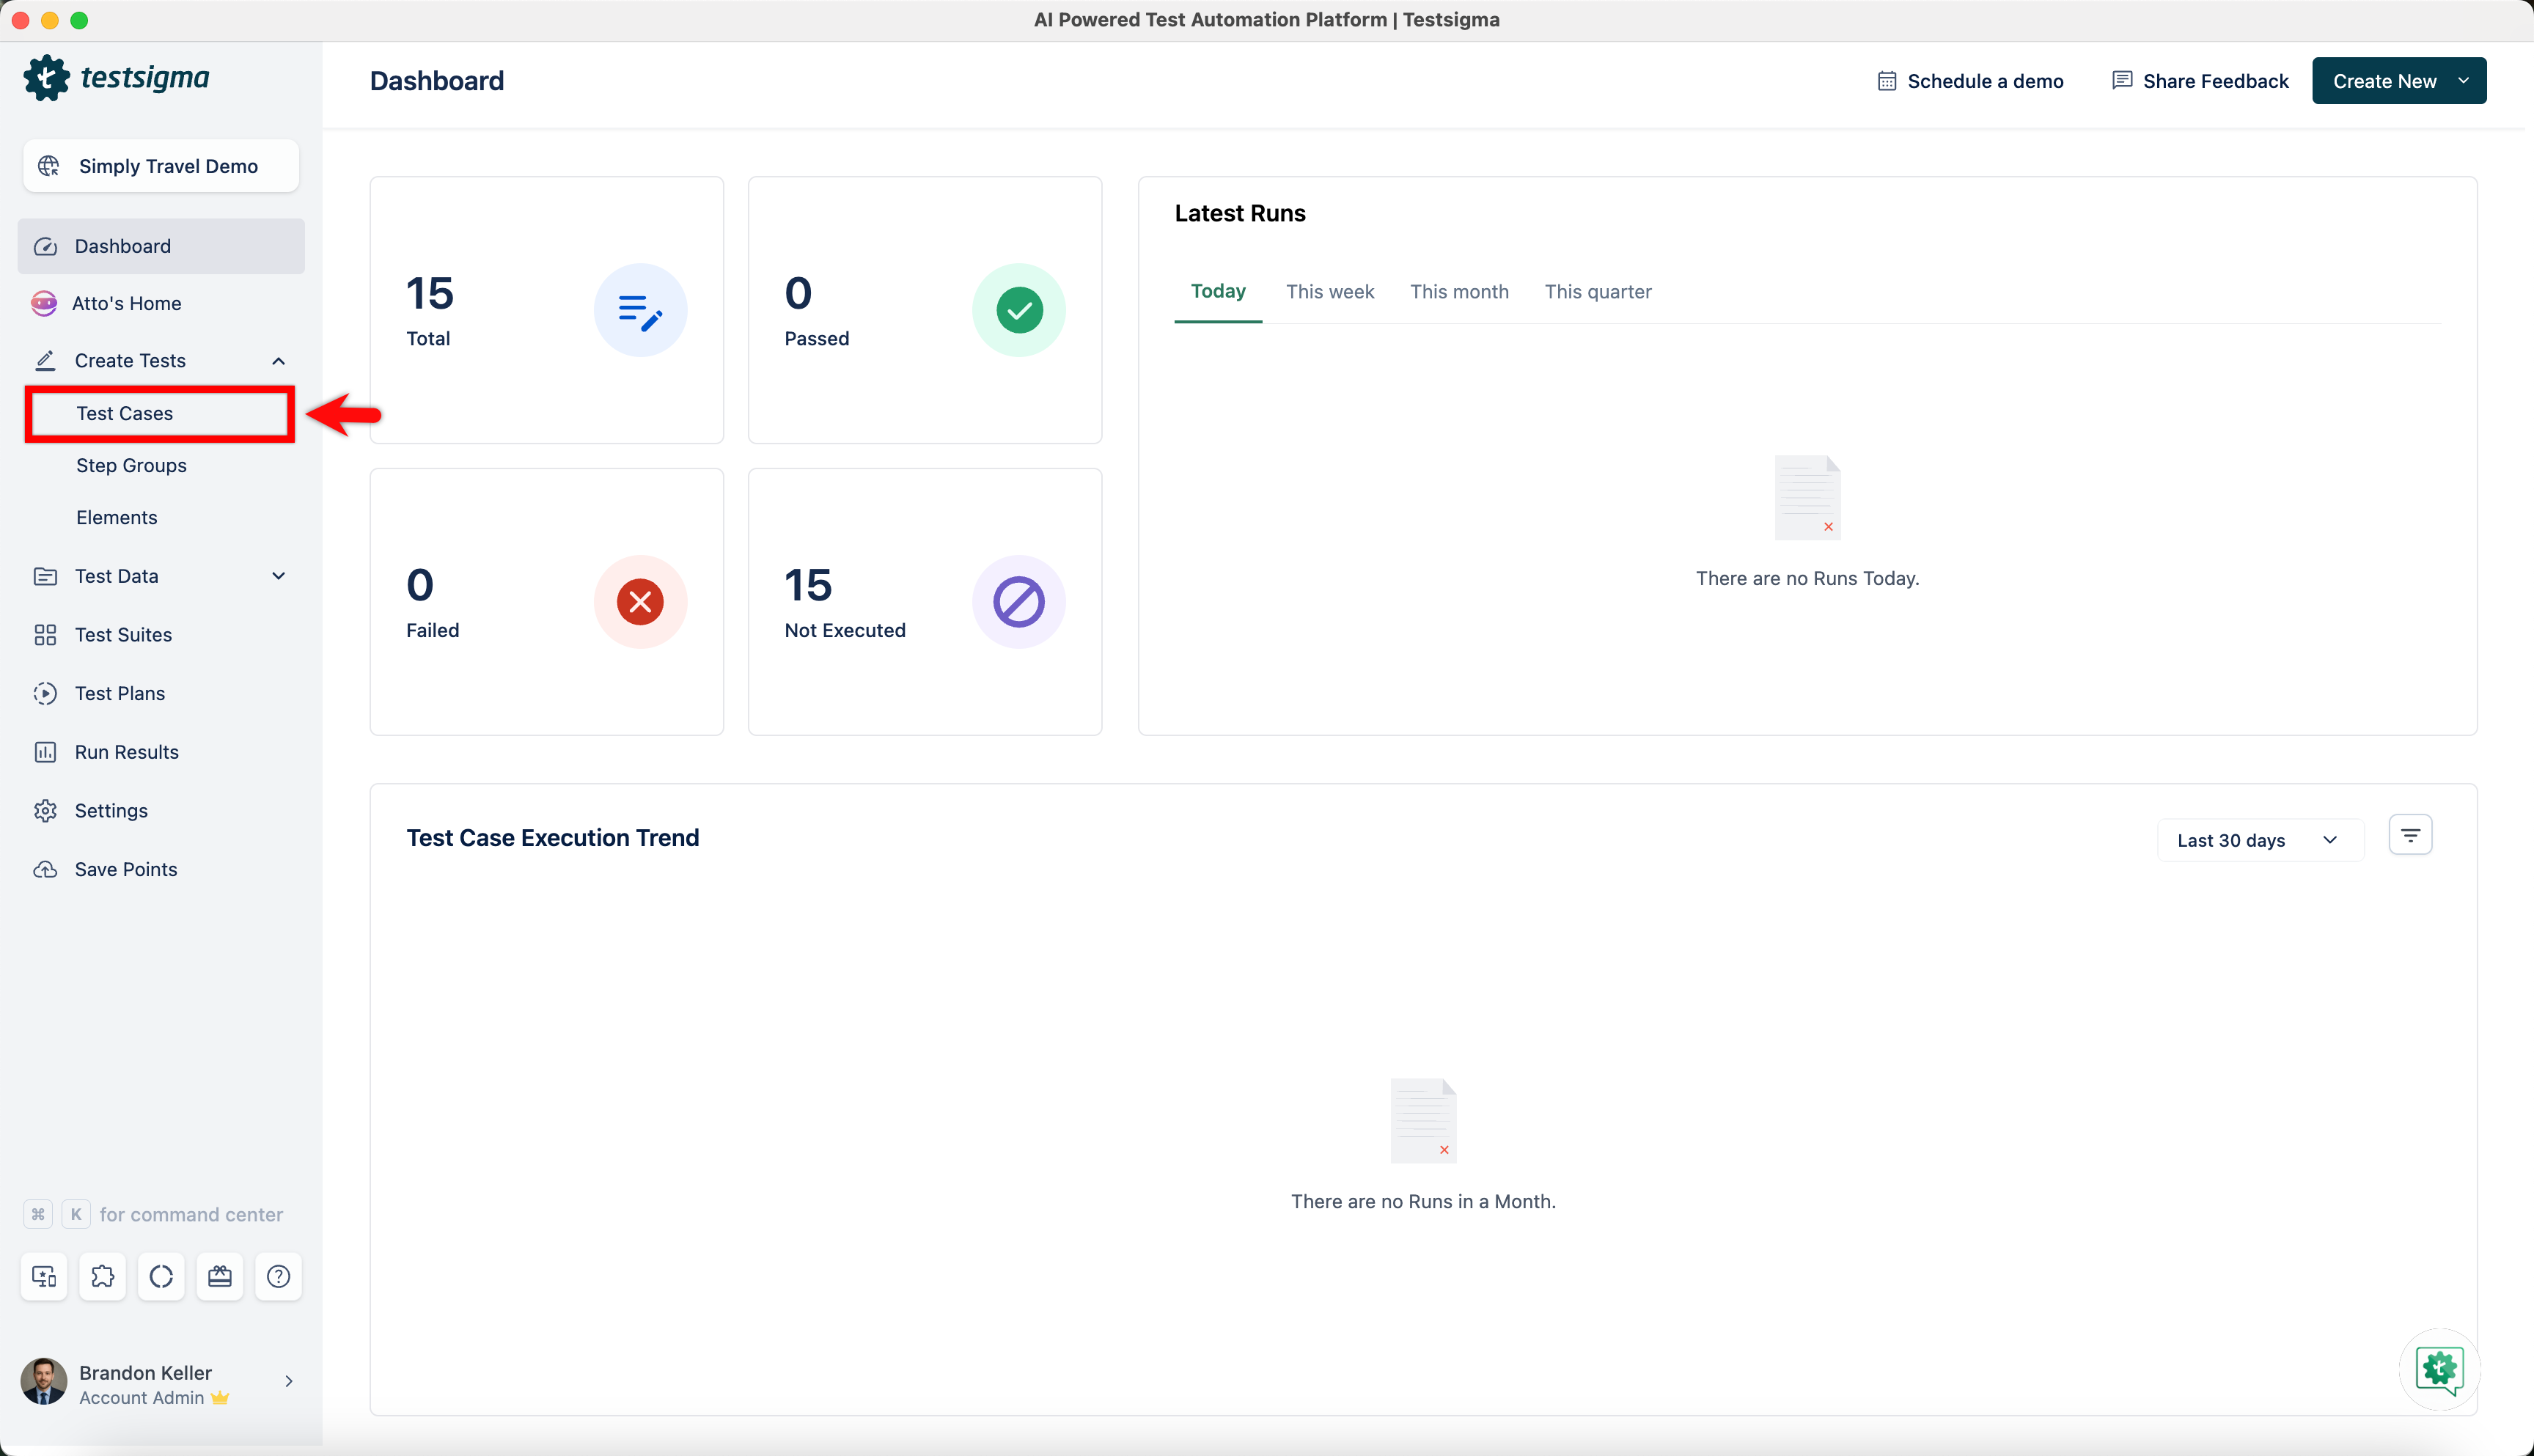This screenshot has height=1456, width=2534.
Task: Open the Create New dropdown arrow
Action: pos(2463,81)
